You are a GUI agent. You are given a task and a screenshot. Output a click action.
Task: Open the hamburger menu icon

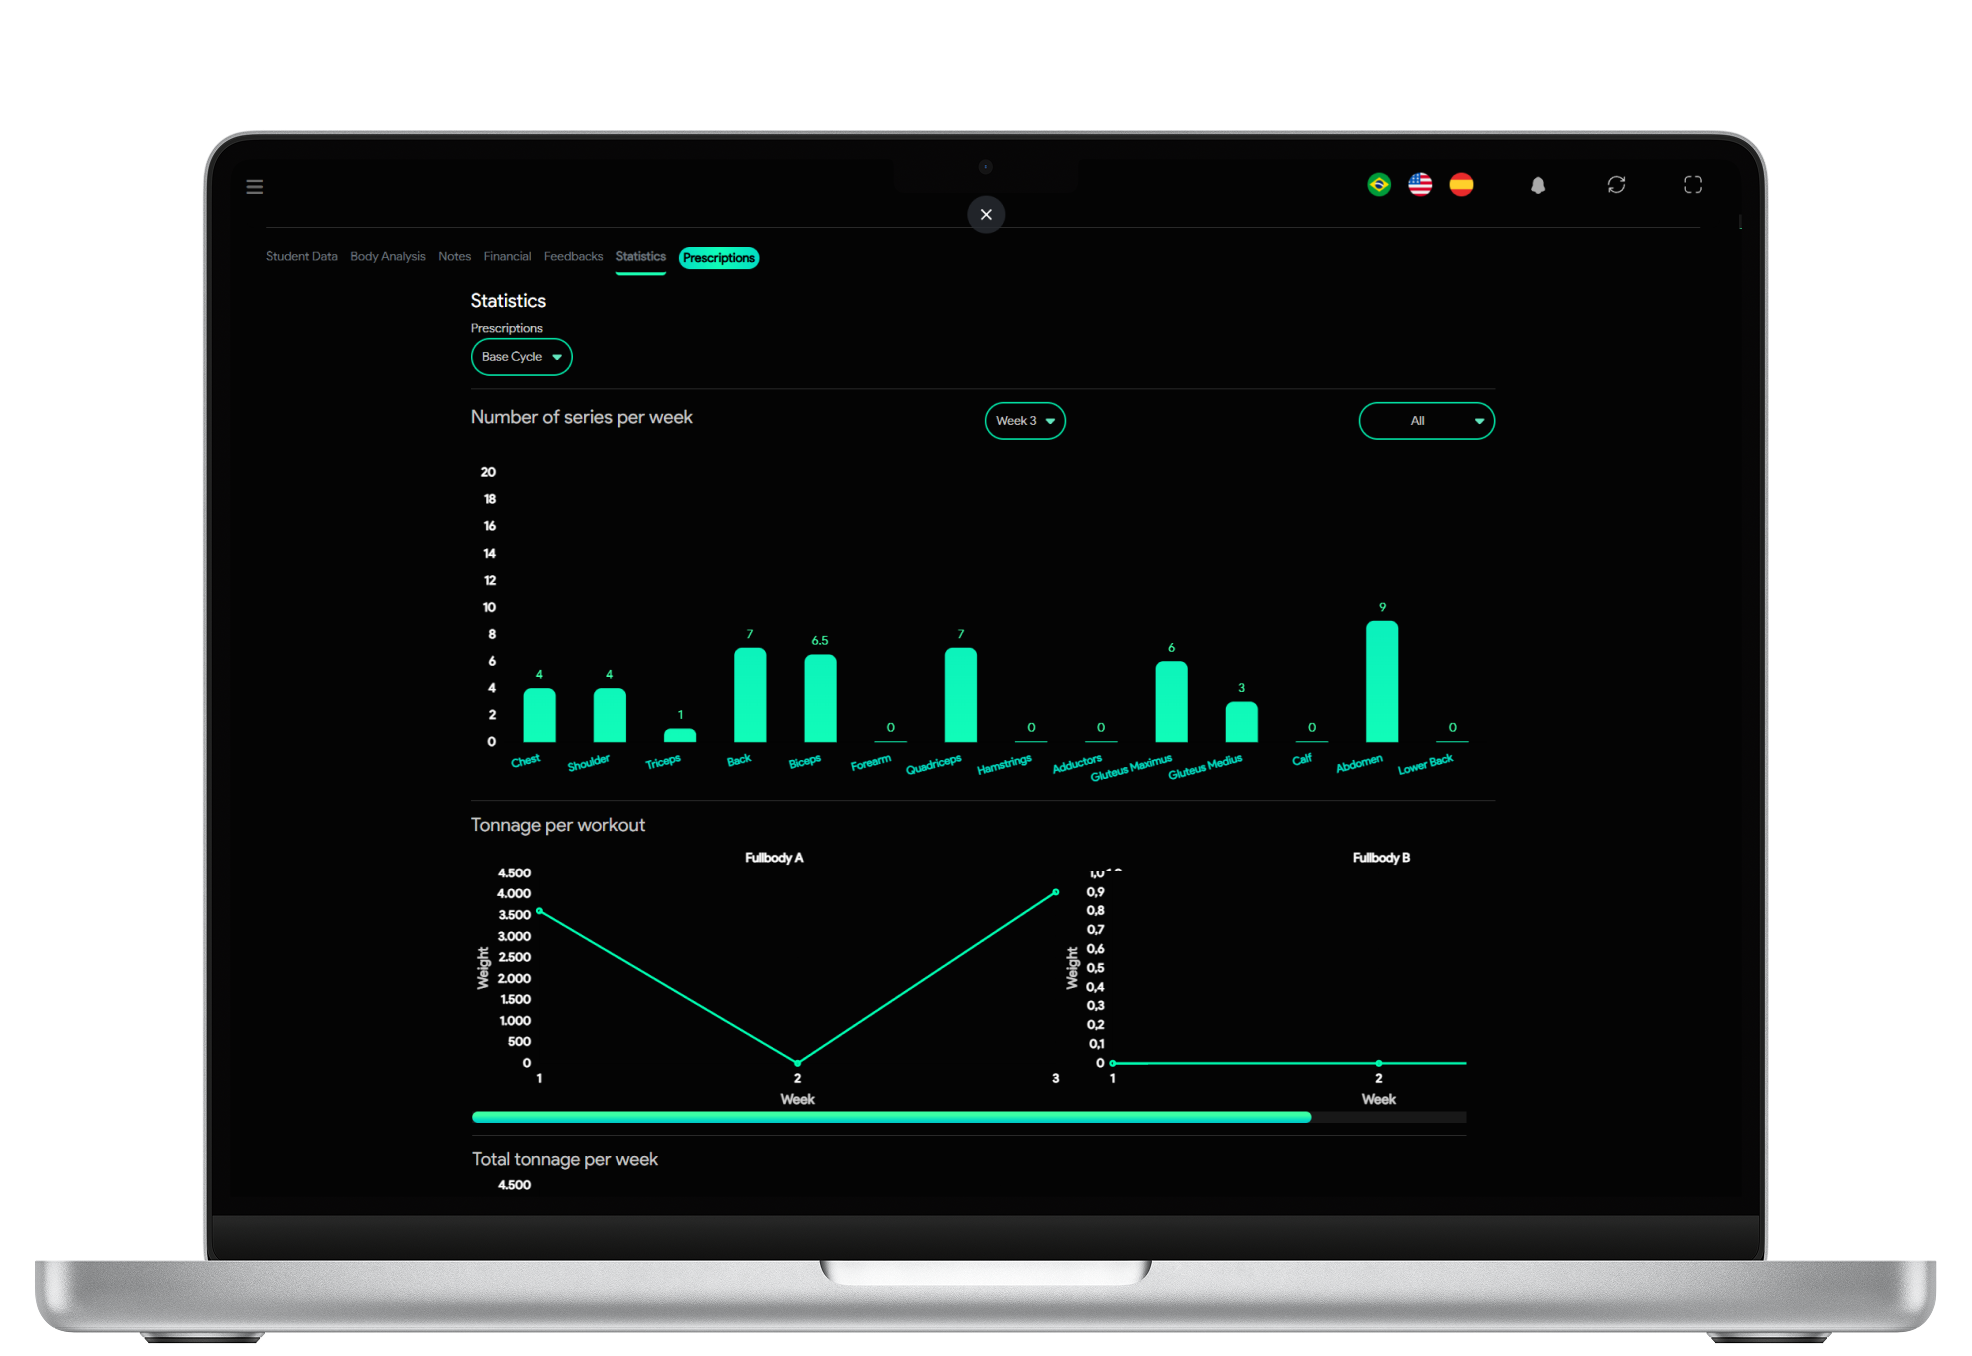(x=255, y=187)
